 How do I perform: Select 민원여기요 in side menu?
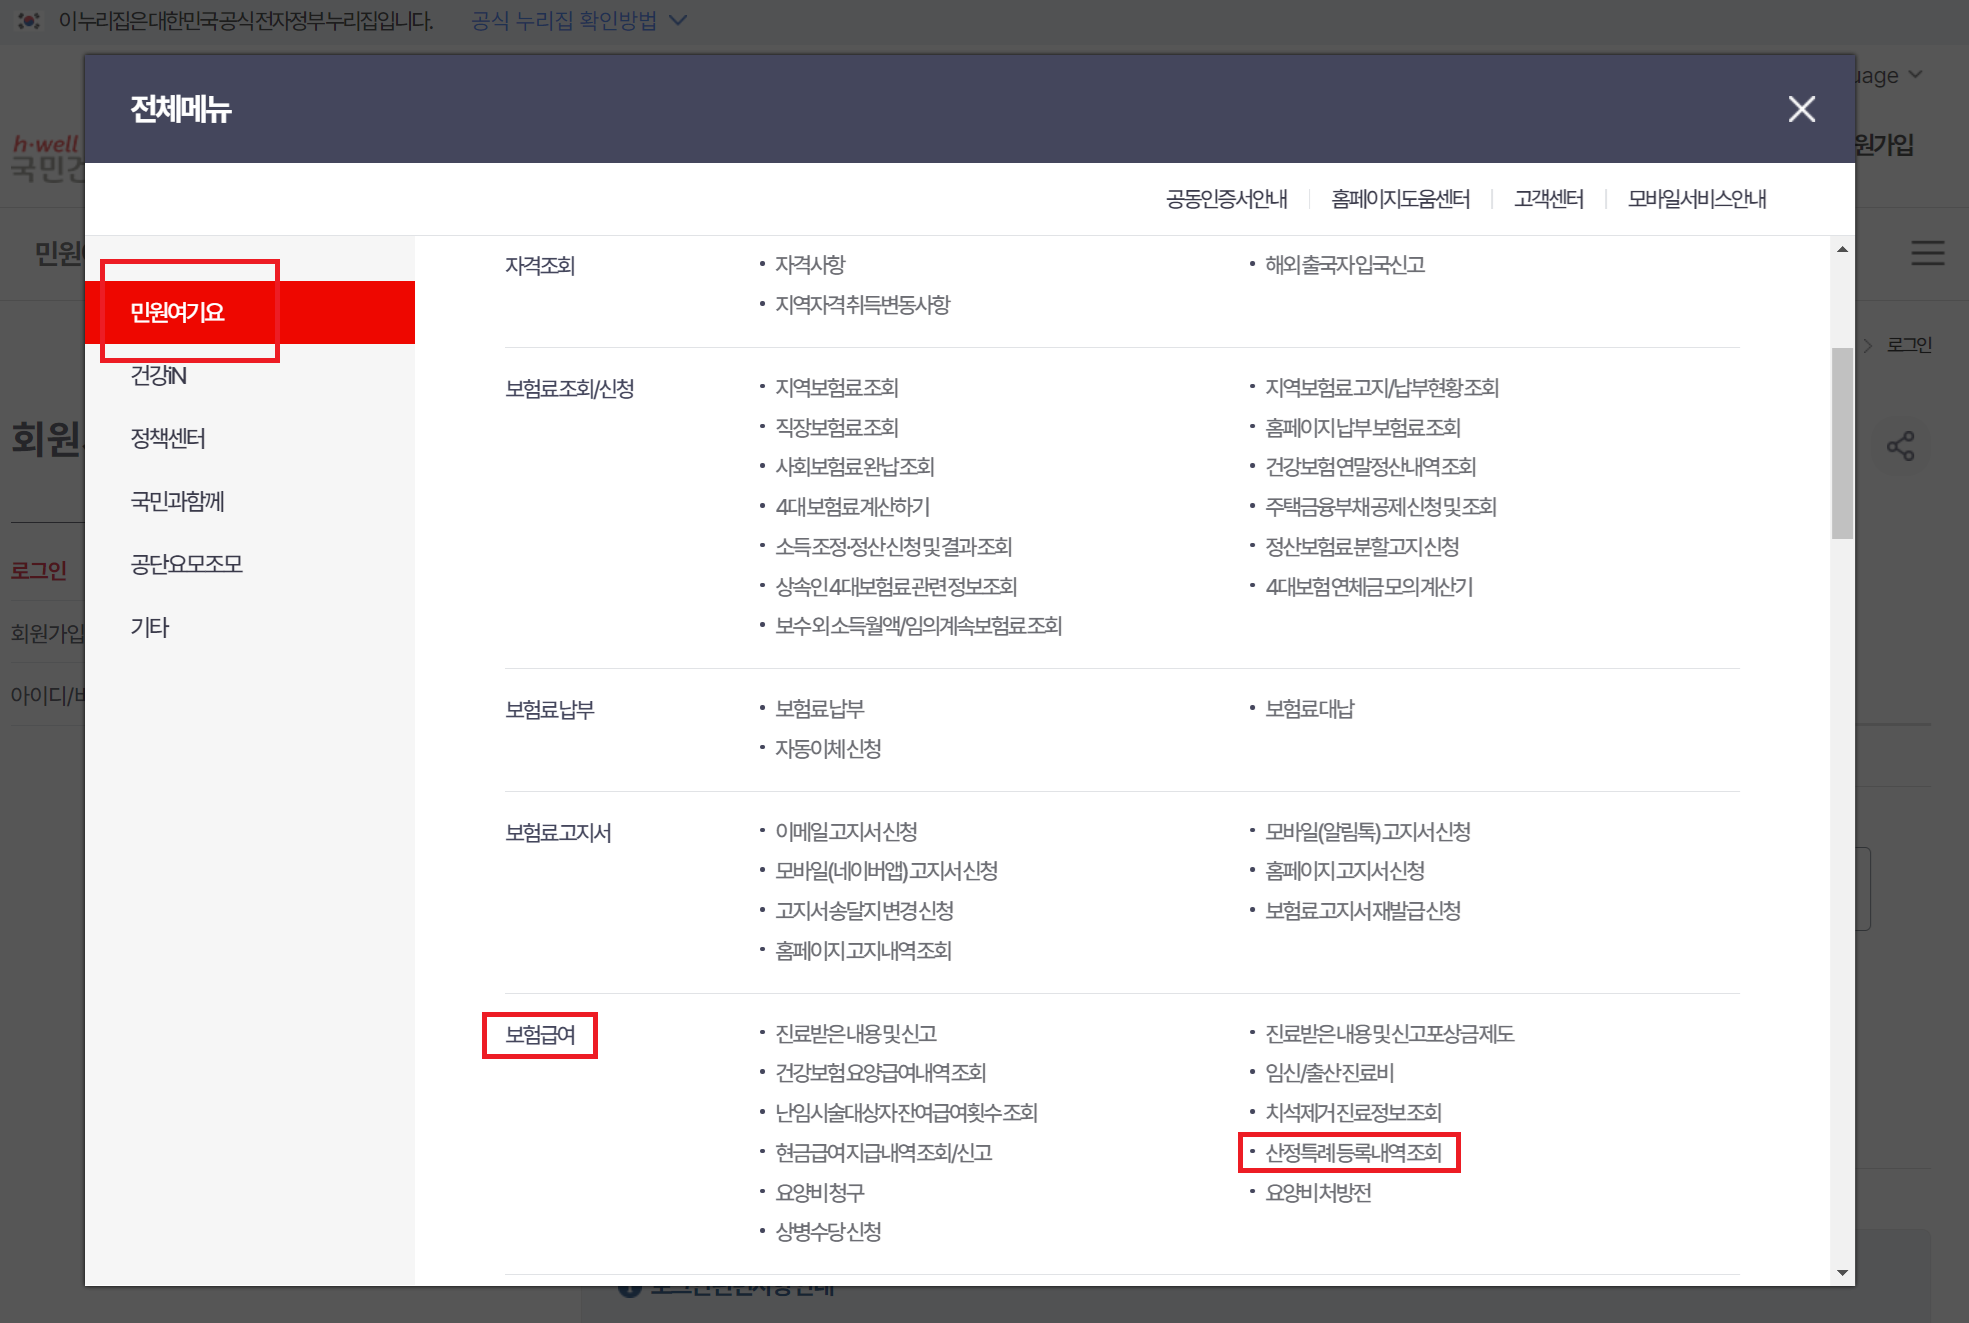click(x=178, y=312)
